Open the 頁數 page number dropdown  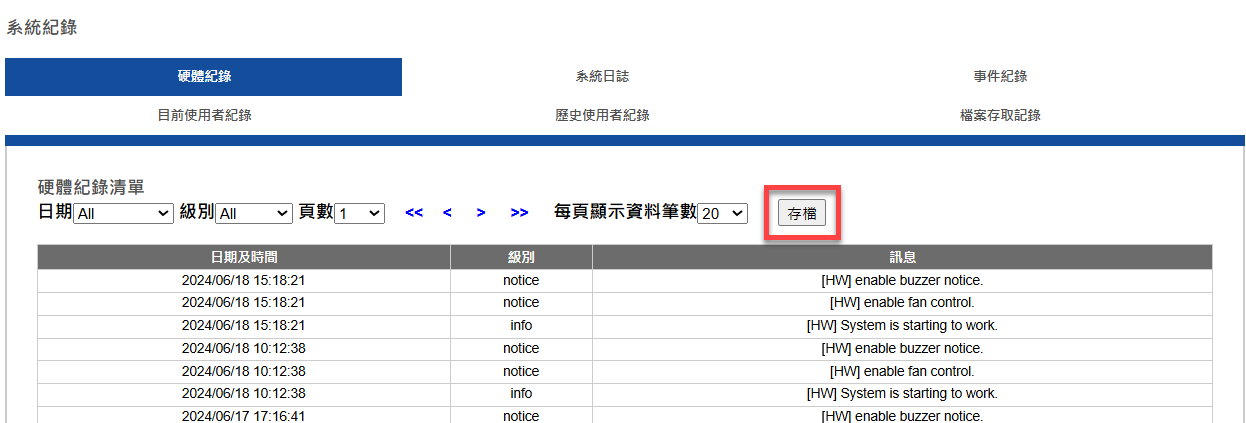pyautogui.click(x=359, y=214)
